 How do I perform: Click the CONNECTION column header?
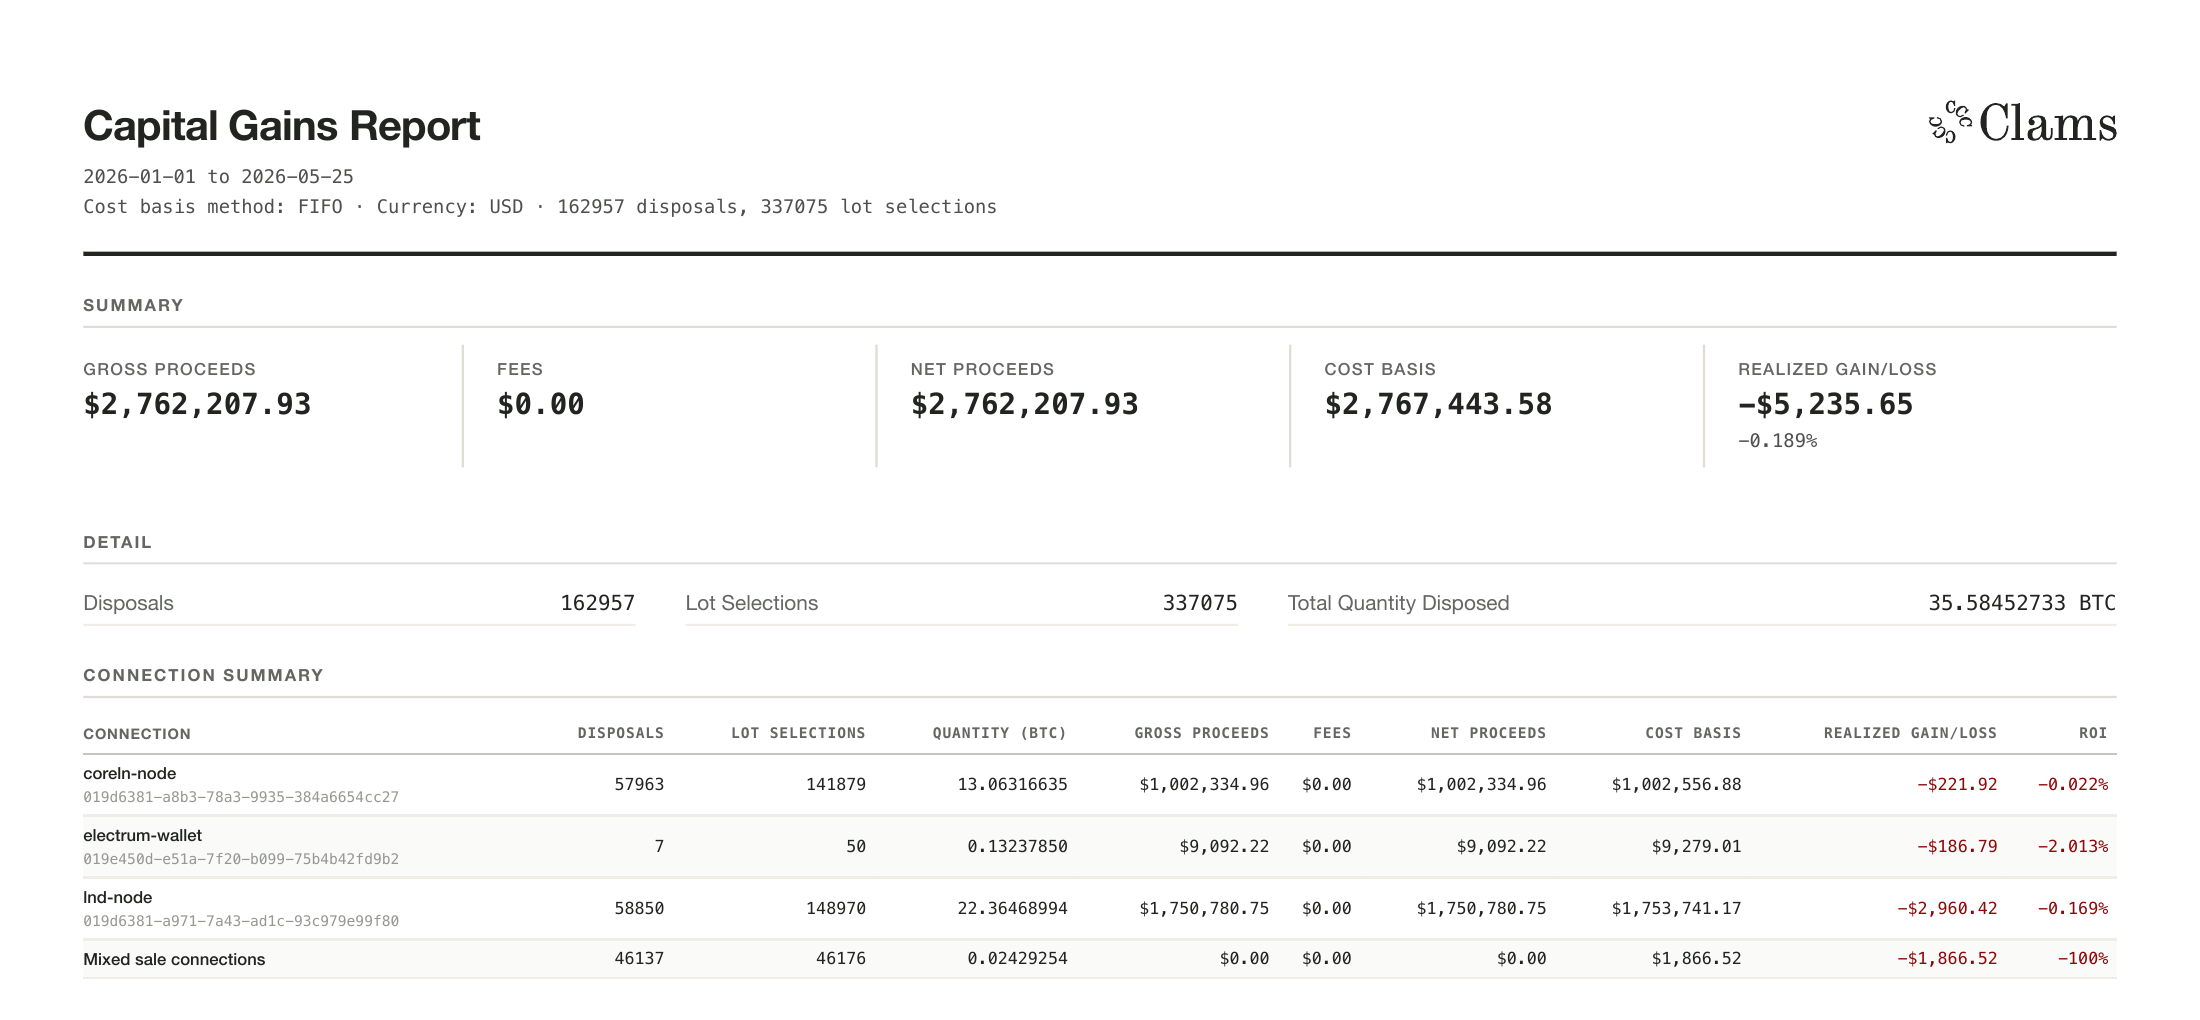click(137, 734)
